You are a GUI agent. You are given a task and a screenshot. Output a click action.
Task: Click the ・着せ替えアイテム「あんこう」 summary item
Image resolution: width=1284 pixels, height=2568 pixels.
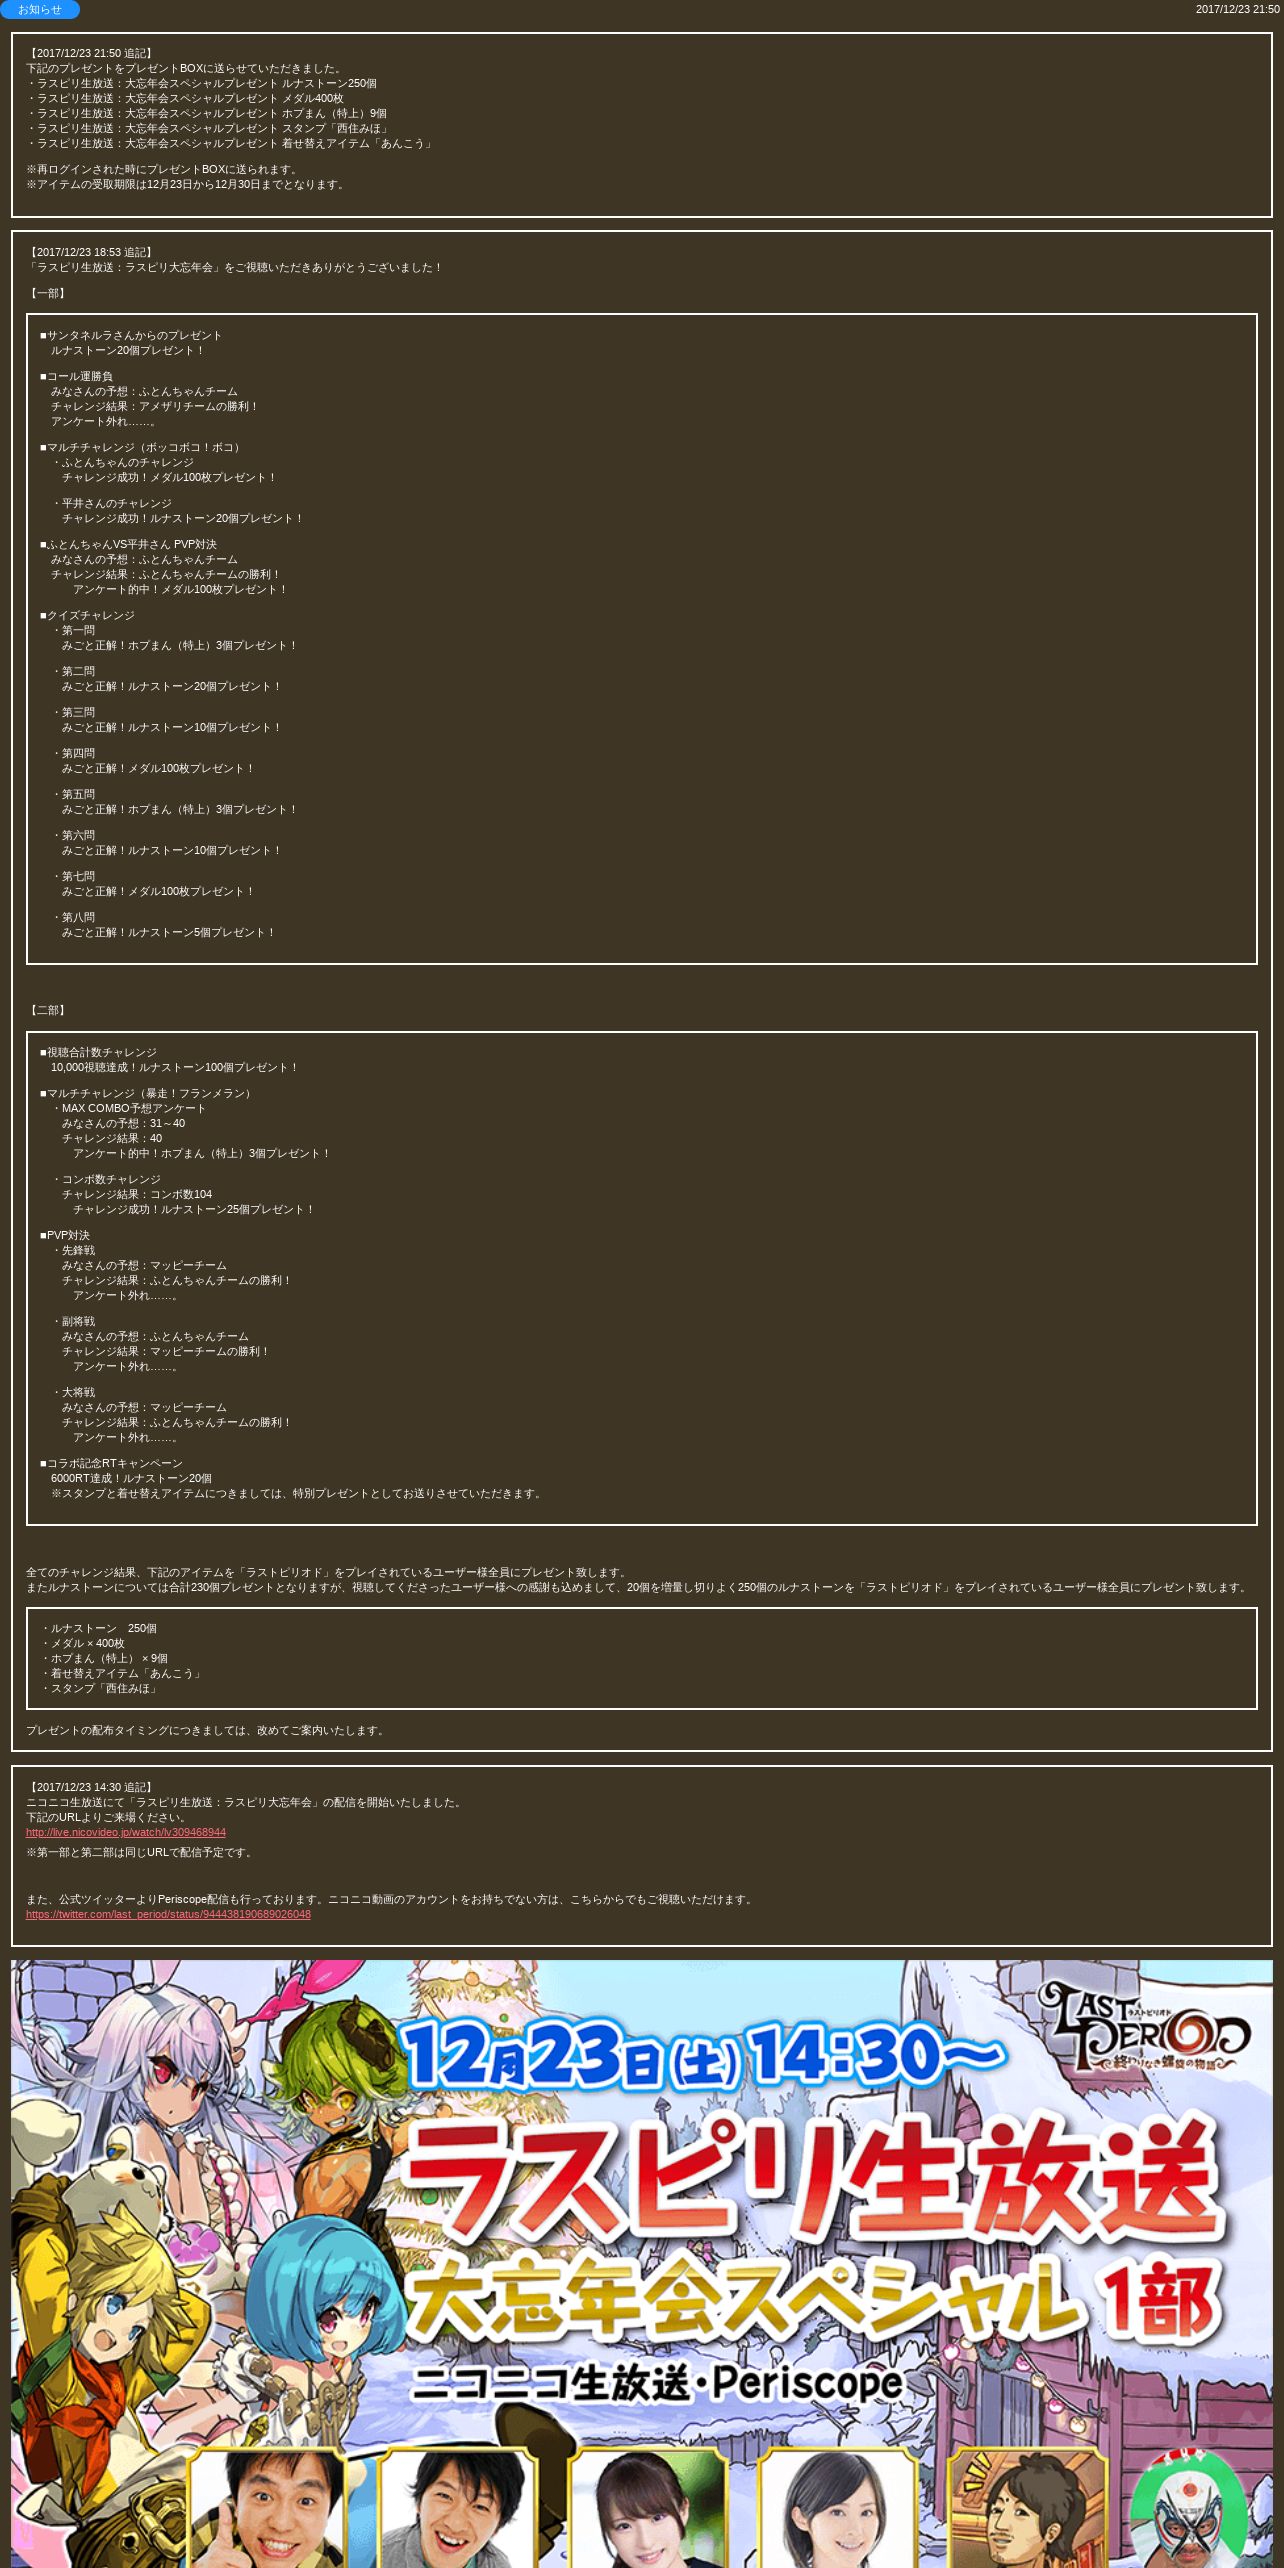[122, 1673]
